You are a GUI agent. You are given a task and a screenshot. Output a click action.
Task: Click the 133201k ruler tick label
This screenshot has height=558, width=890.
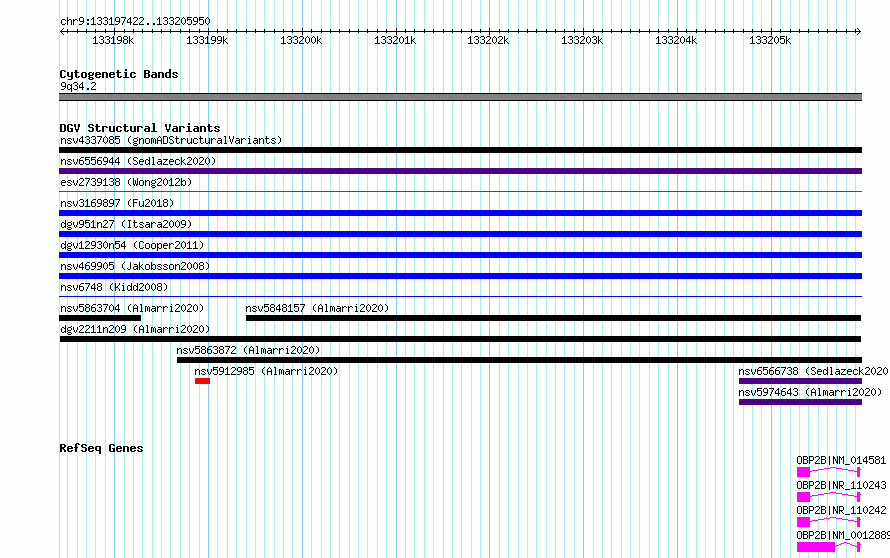(x=395, y=40)
